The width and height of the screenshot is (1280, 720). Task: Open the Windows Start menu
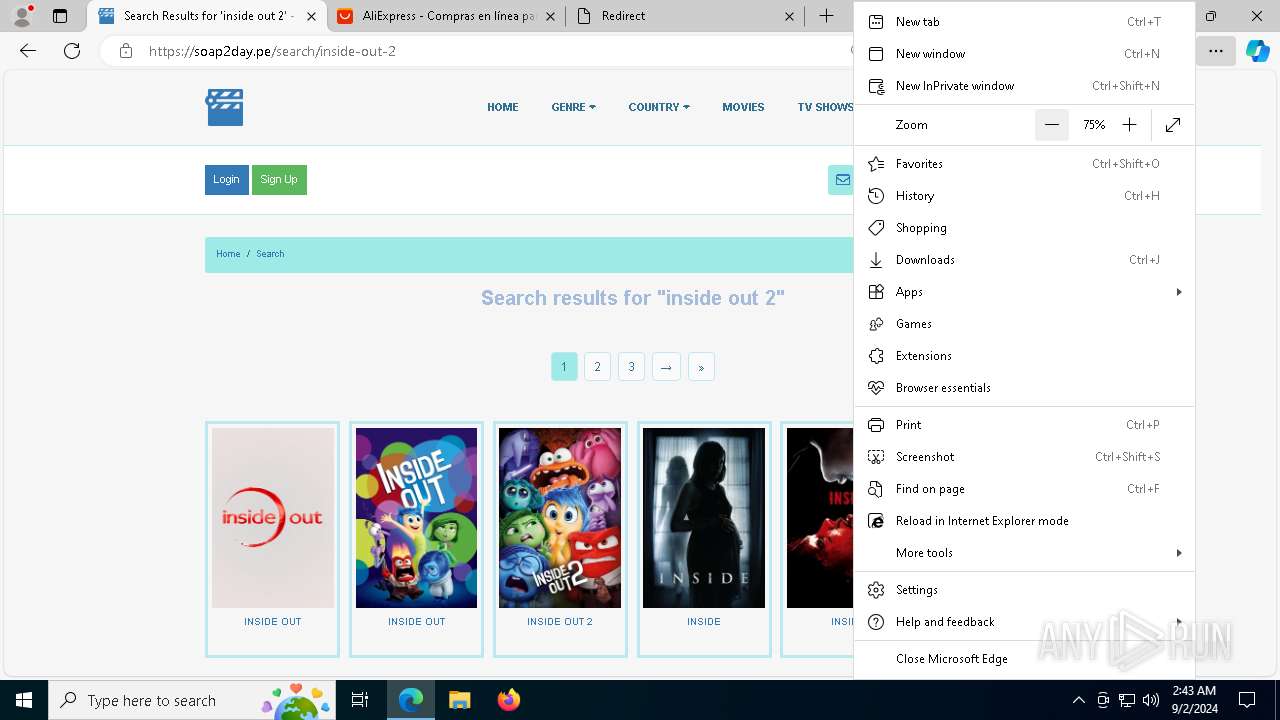tap(24, 700)
